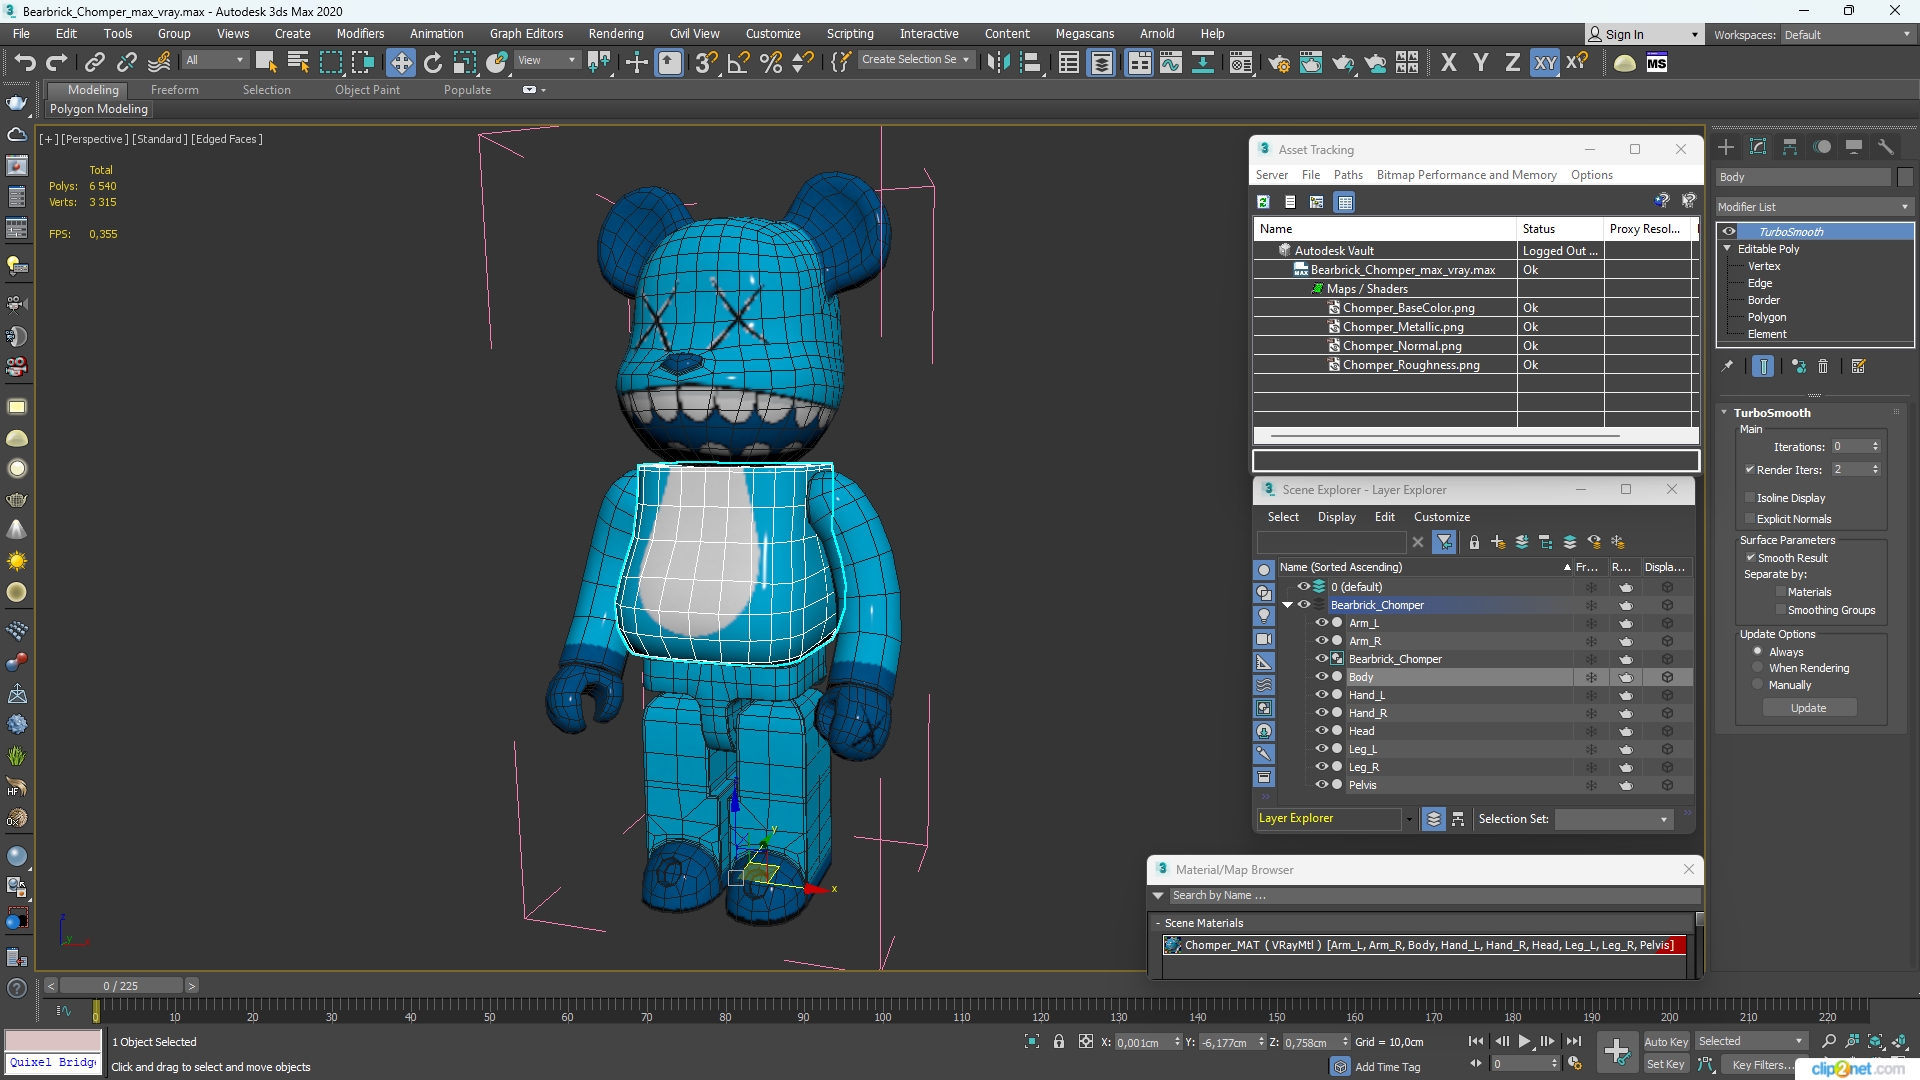Select the Material editor icon in toolbar
The width and height of the screenshot is (1920, 1080).
pyautogui.click(x=1307, y=62)
